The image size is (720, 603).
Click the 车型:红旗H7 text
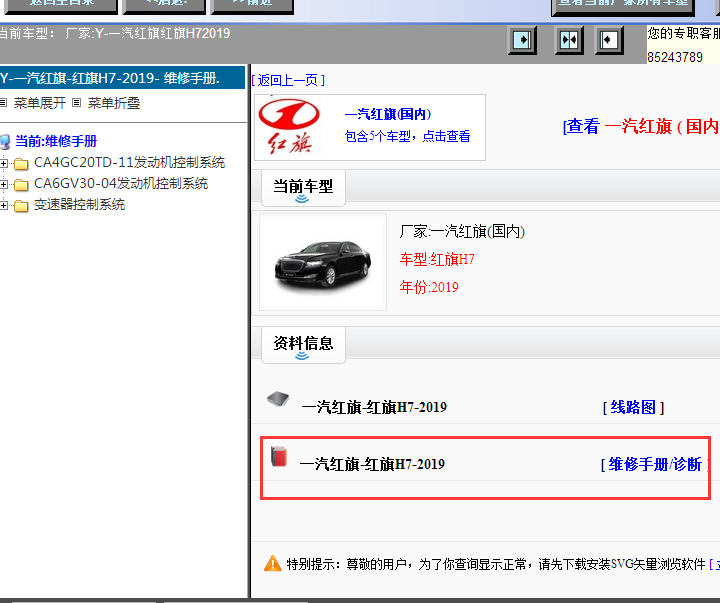point(437,259)
